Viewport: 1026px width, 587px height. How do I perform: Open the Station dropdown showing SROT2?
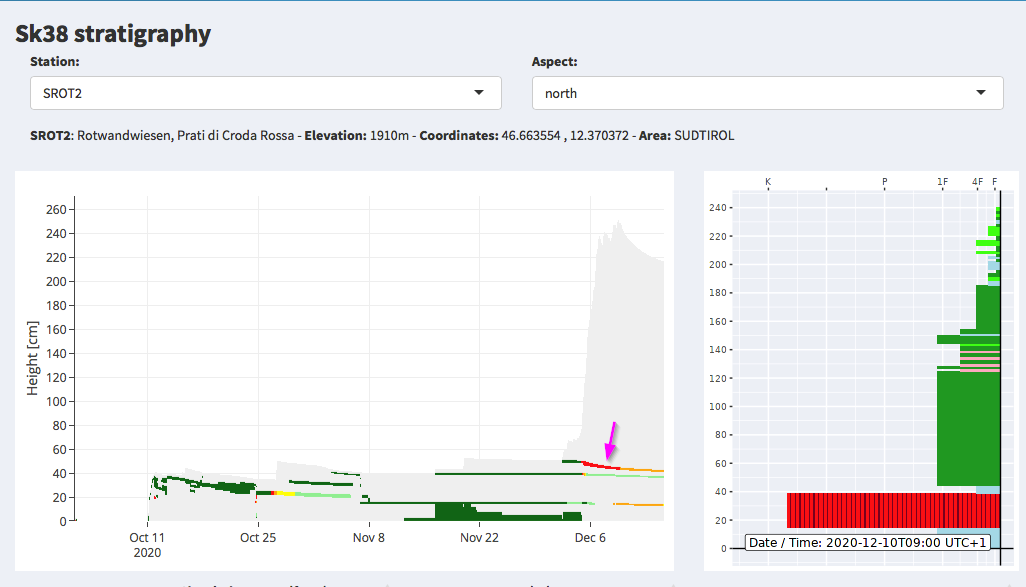(266, 93)
